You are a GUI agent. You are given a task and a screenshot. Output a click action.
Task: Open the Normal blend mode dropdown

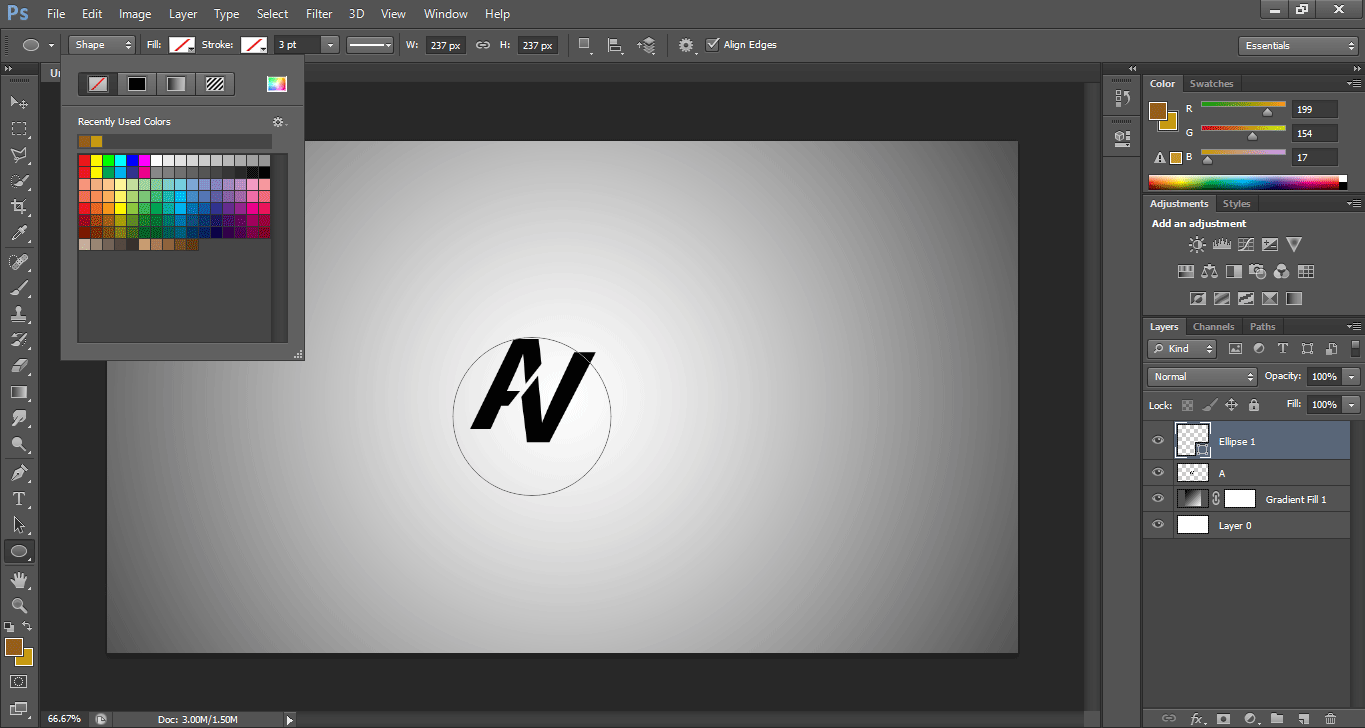1202,377
